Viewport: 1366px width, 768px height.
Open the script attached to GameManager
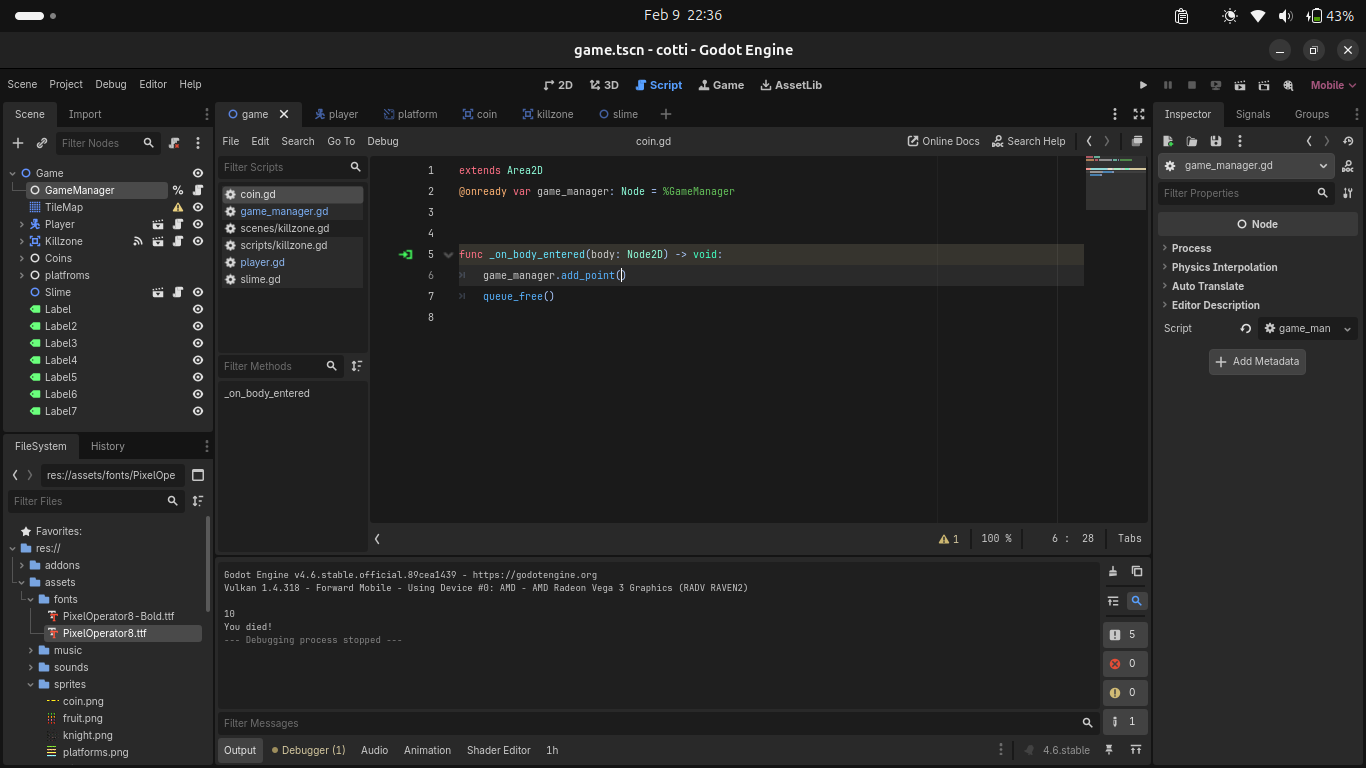pos(198,190)
